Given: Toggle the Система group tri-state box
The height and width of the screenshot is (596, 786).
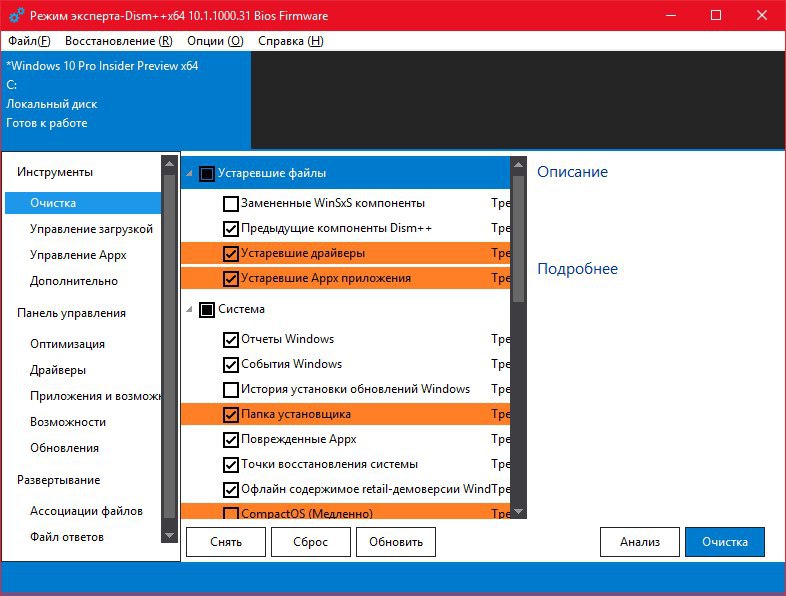Looking at the screenshot, I should point(207,310).
